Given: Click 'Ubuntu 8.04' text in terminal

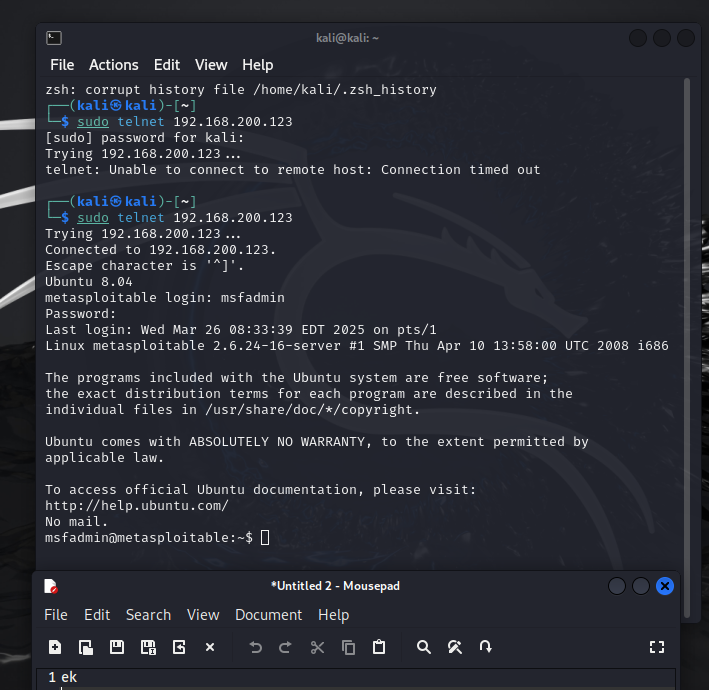Looking at the screenshot, I should (x=89, y=282).
